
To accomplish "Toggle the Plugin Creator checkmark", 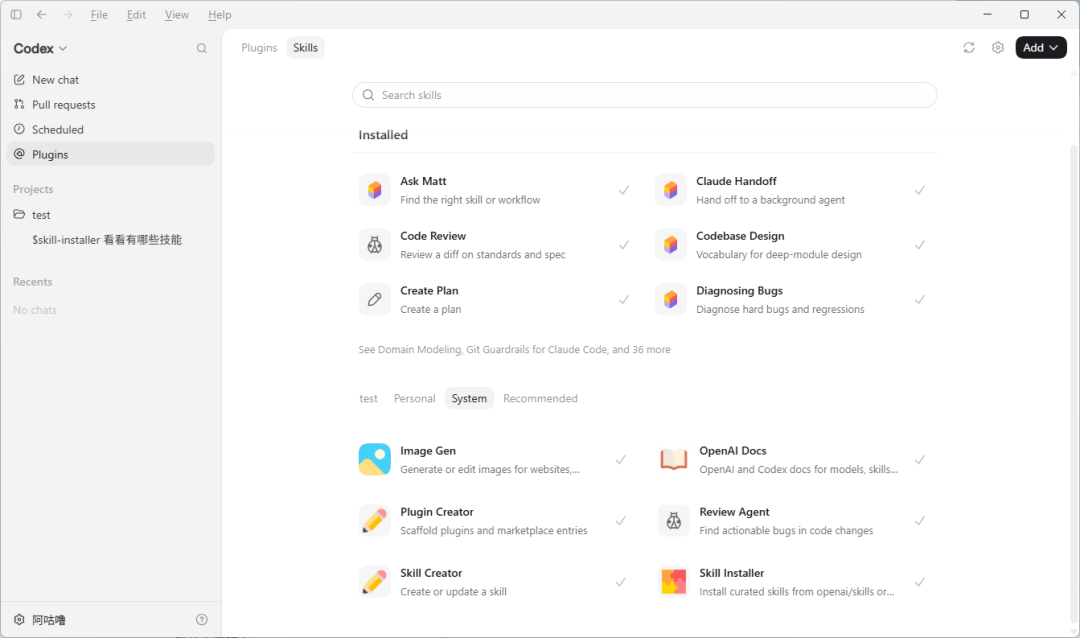I will [x=621, y=521].
